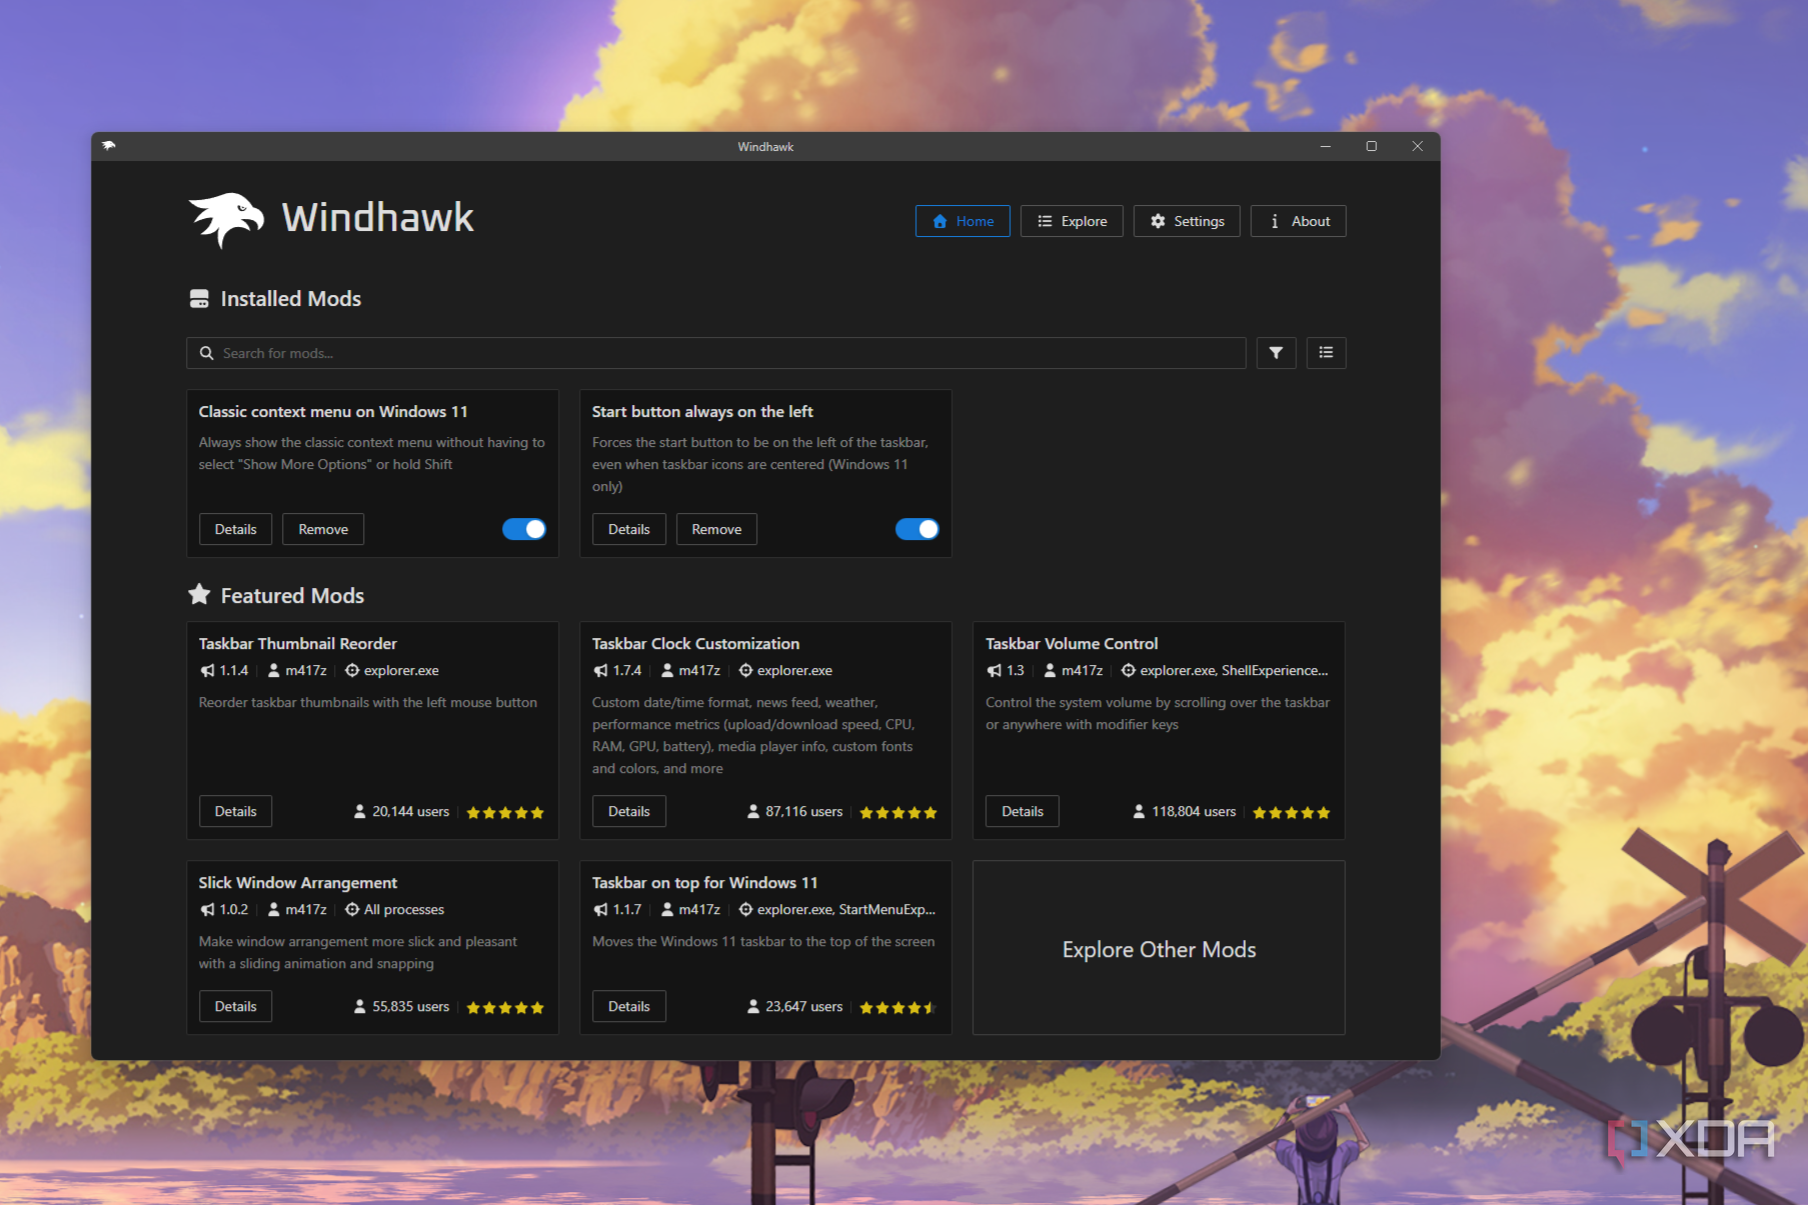
Task: Click Taskbar on top star rating
Action: click(x=898, y=1007)
